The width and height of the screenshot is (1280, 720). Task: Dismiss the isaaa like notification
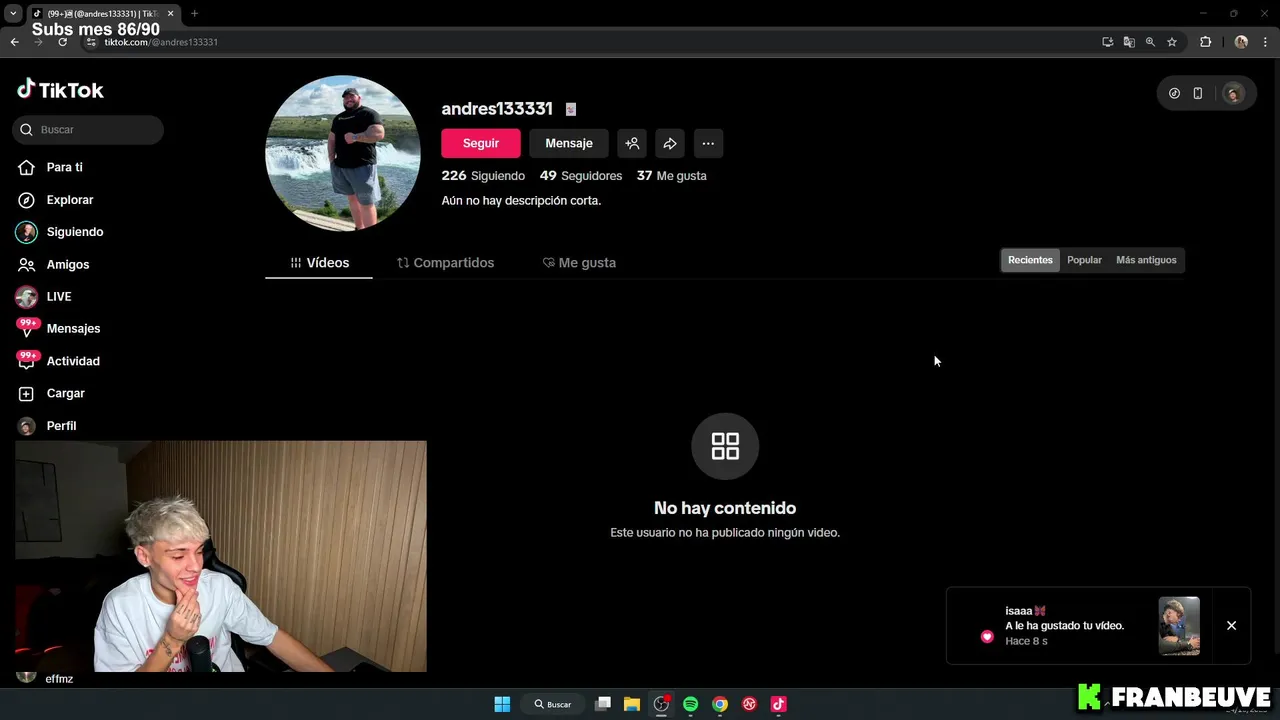pos(1231,625)
